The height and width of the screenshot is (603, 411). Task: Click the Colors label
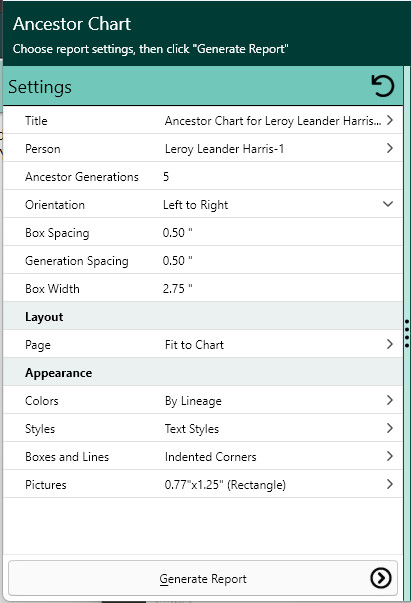pos(42,401)
